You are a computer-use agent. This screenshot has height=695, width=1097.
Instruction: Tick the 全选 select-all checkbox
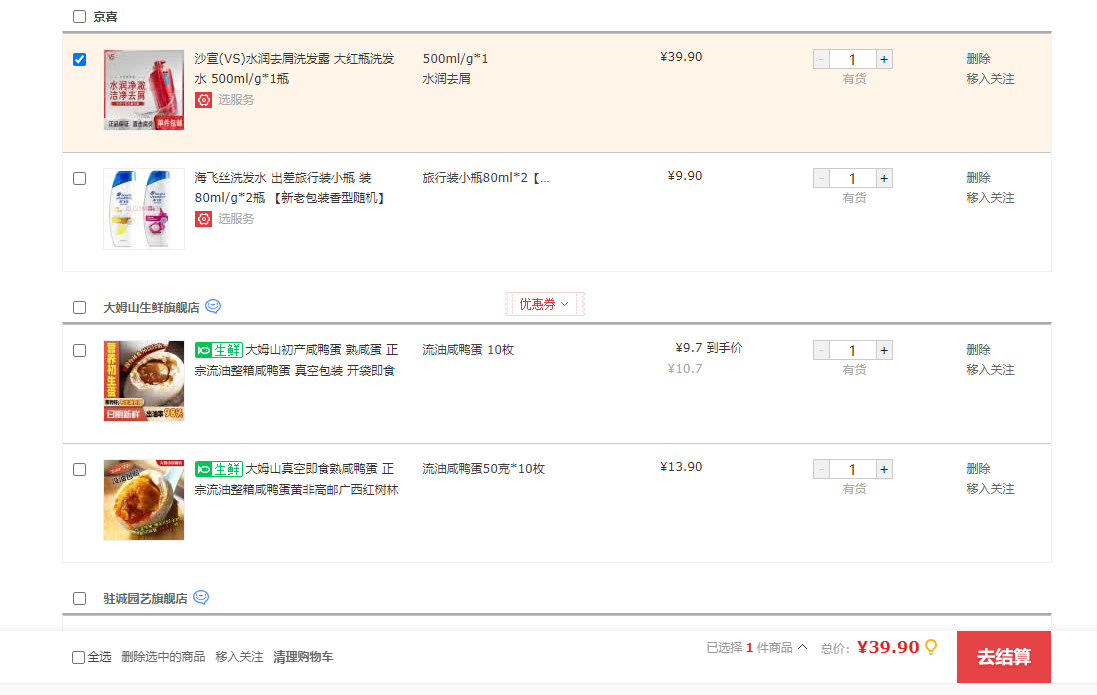79,658
